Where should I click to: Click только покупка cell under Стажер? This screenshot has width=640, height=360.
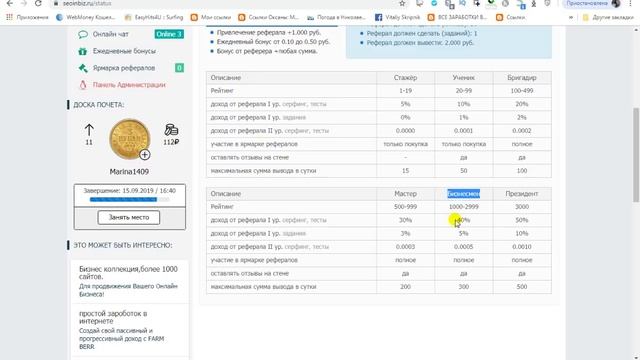pos(405,144)
